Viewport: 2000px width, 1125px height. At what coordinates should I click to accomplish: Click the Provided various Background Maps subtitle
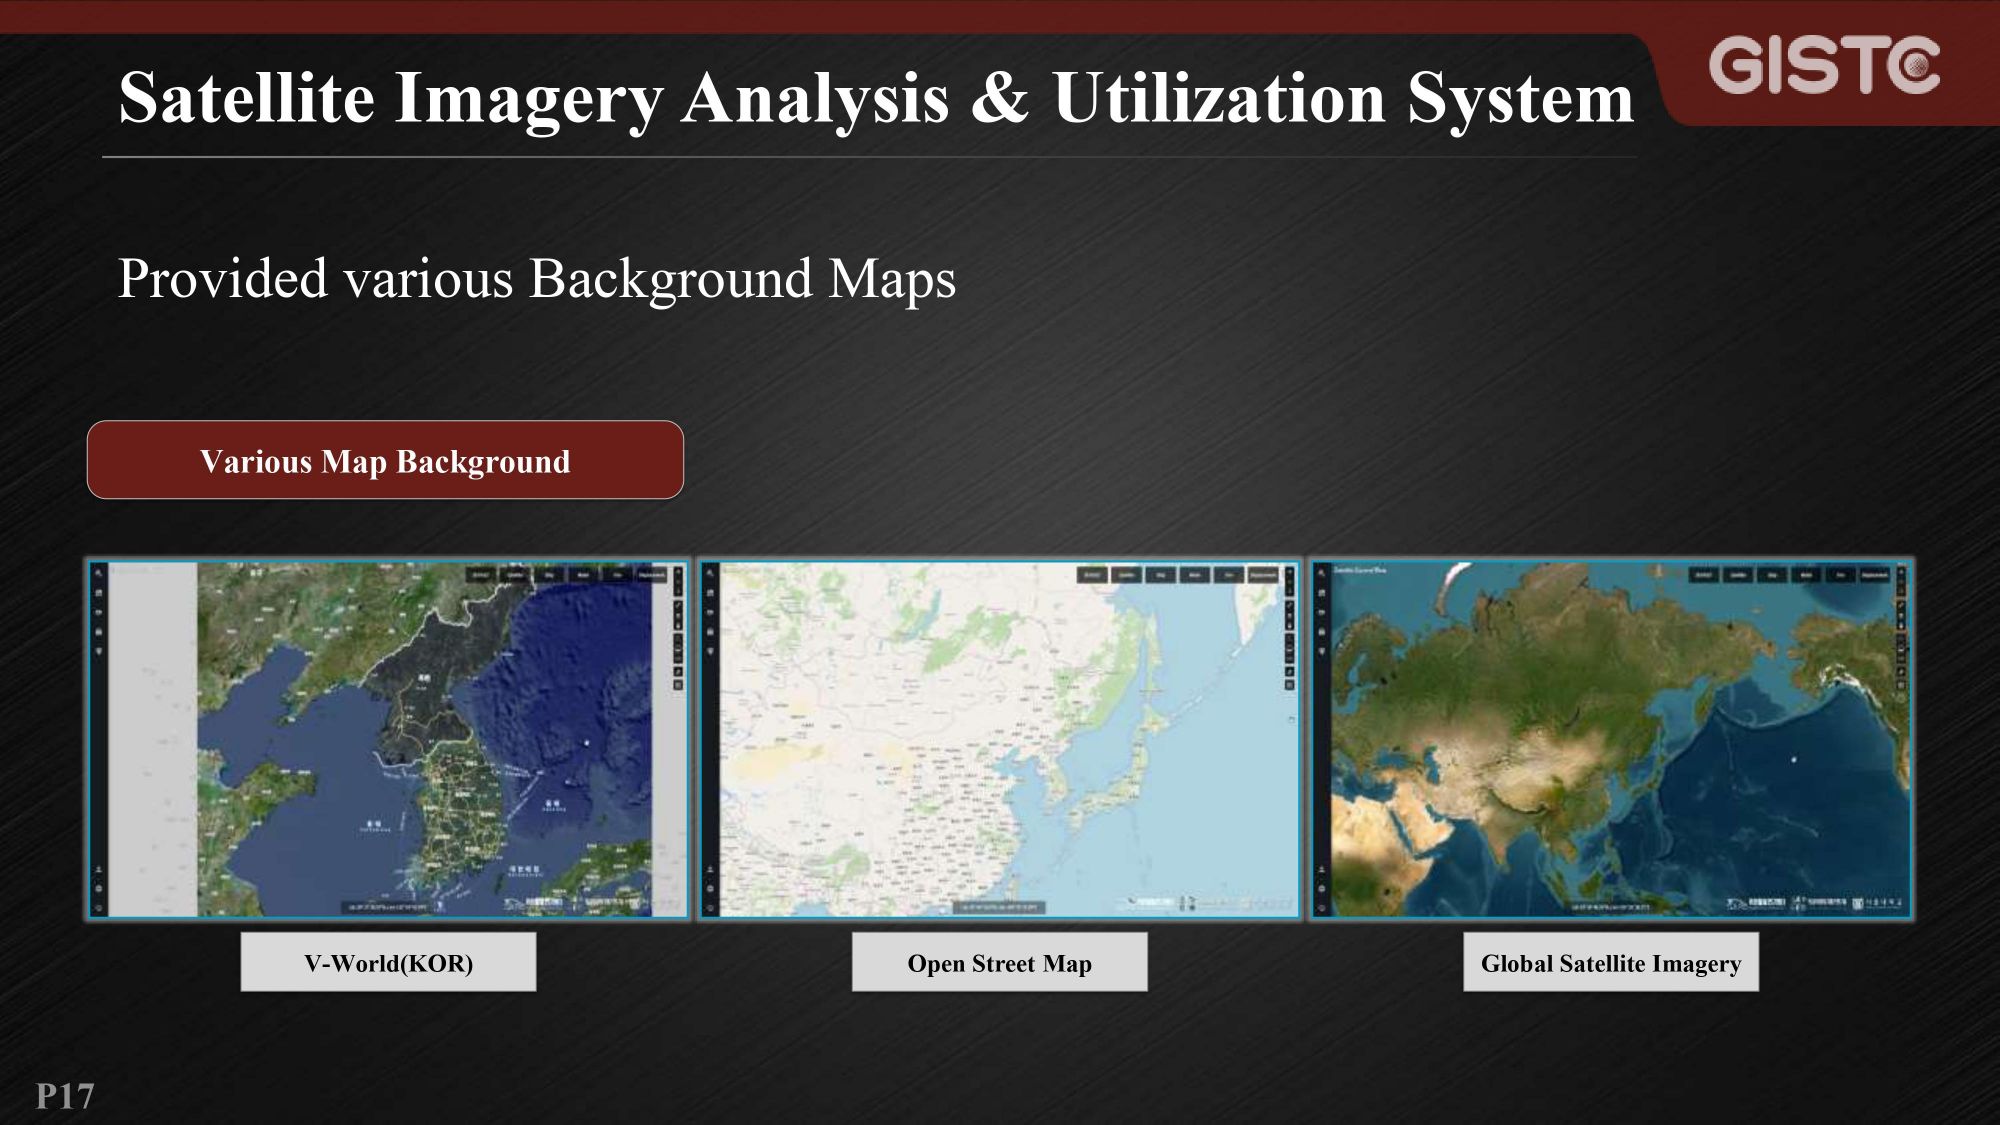click(537, 279)
